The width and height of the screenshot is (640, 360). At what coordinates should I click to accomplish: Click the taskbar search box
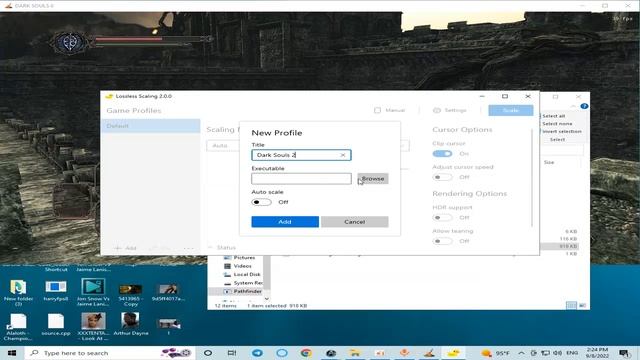[109, 353]
